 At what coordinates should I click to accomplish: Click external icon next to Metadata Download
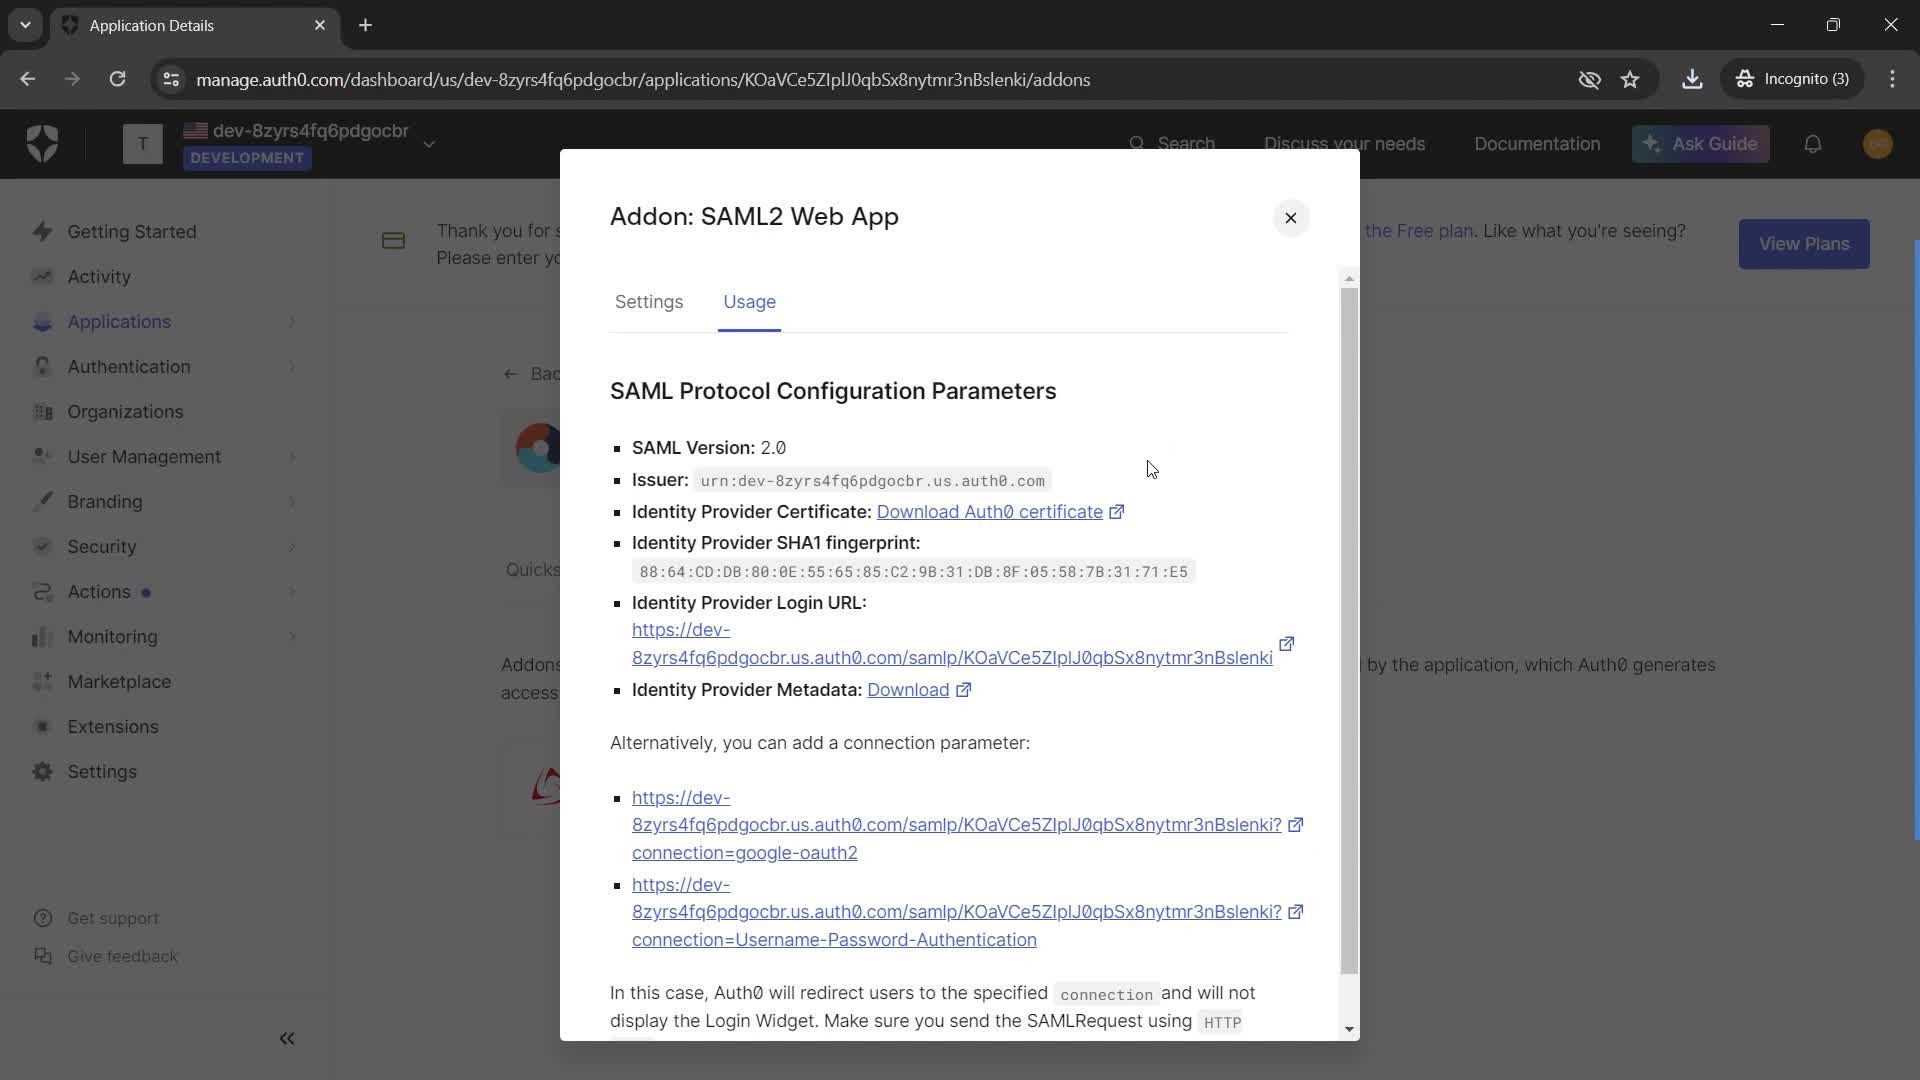point(963,690)
